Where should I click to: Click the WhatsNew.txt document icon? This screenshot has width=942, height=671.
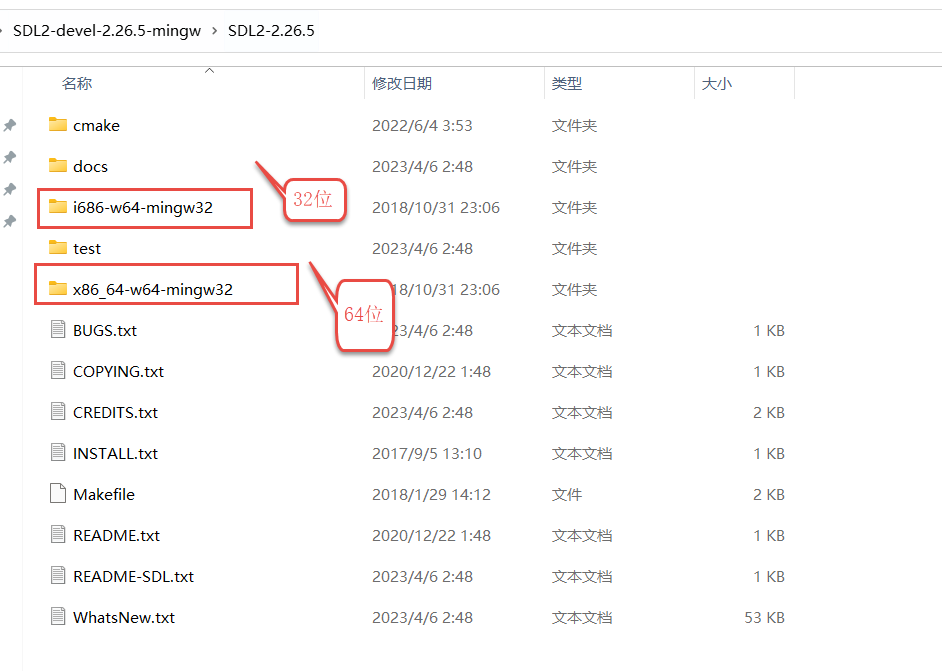coord(57,617)
